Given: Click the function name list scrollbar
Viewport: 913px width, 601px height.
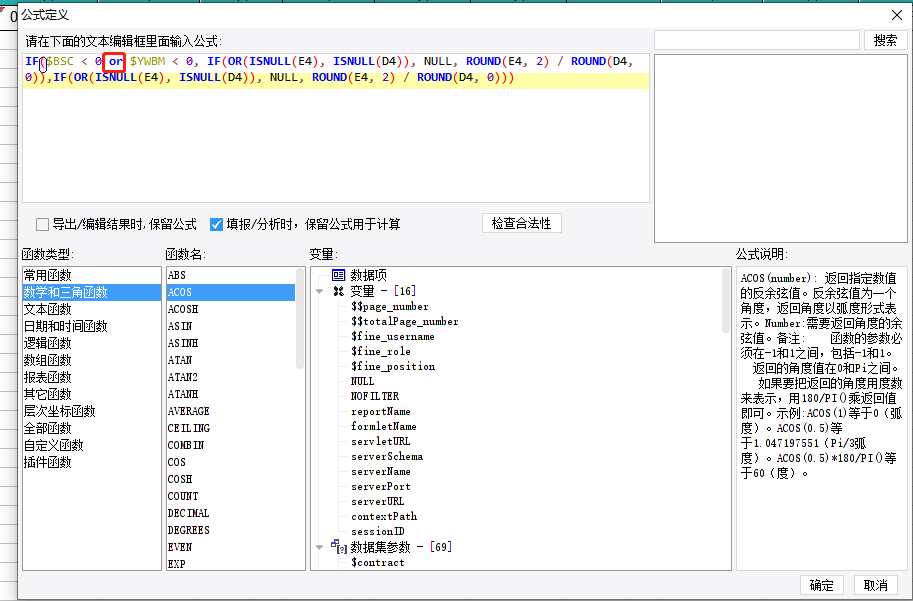Looking at the screenshot, I should pyautogui.click(x=300, y=320).
